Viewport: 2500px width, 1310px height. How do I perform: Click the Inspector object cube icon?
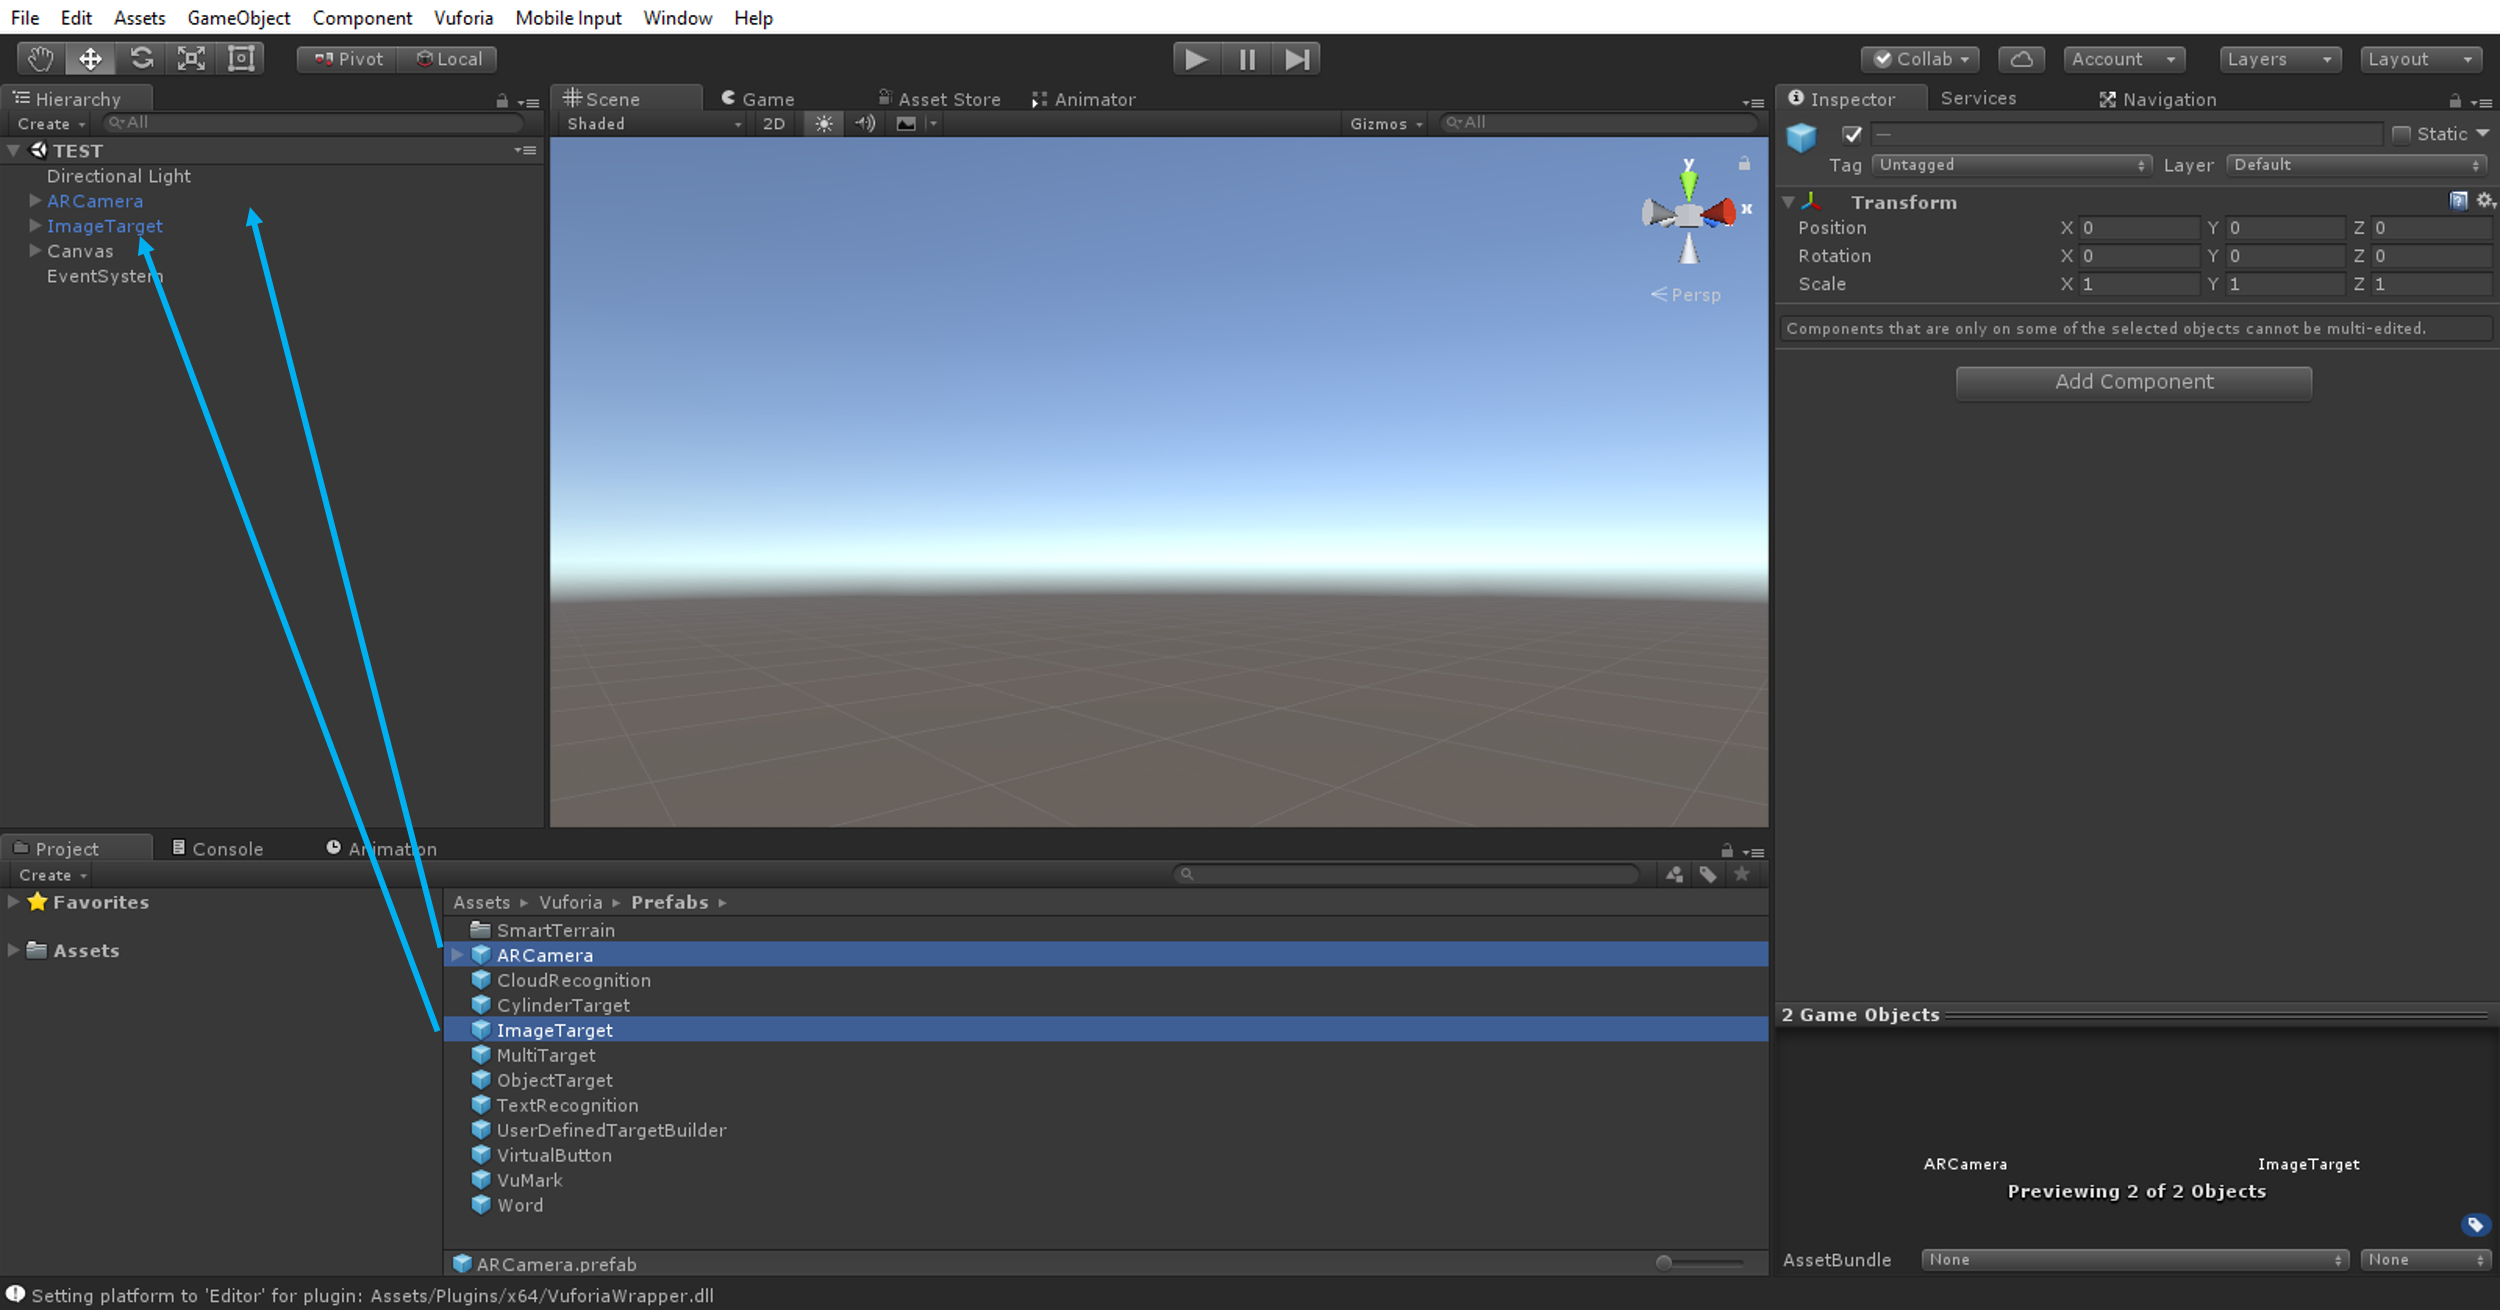click(1801, 137)
